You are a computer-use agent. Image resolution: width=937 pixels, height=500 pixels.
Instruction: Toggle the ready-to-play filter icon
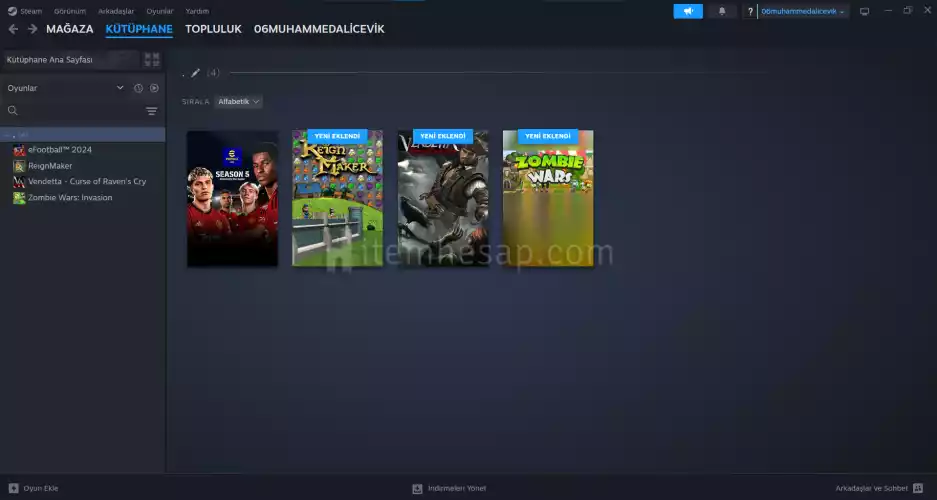pos(154,88)
